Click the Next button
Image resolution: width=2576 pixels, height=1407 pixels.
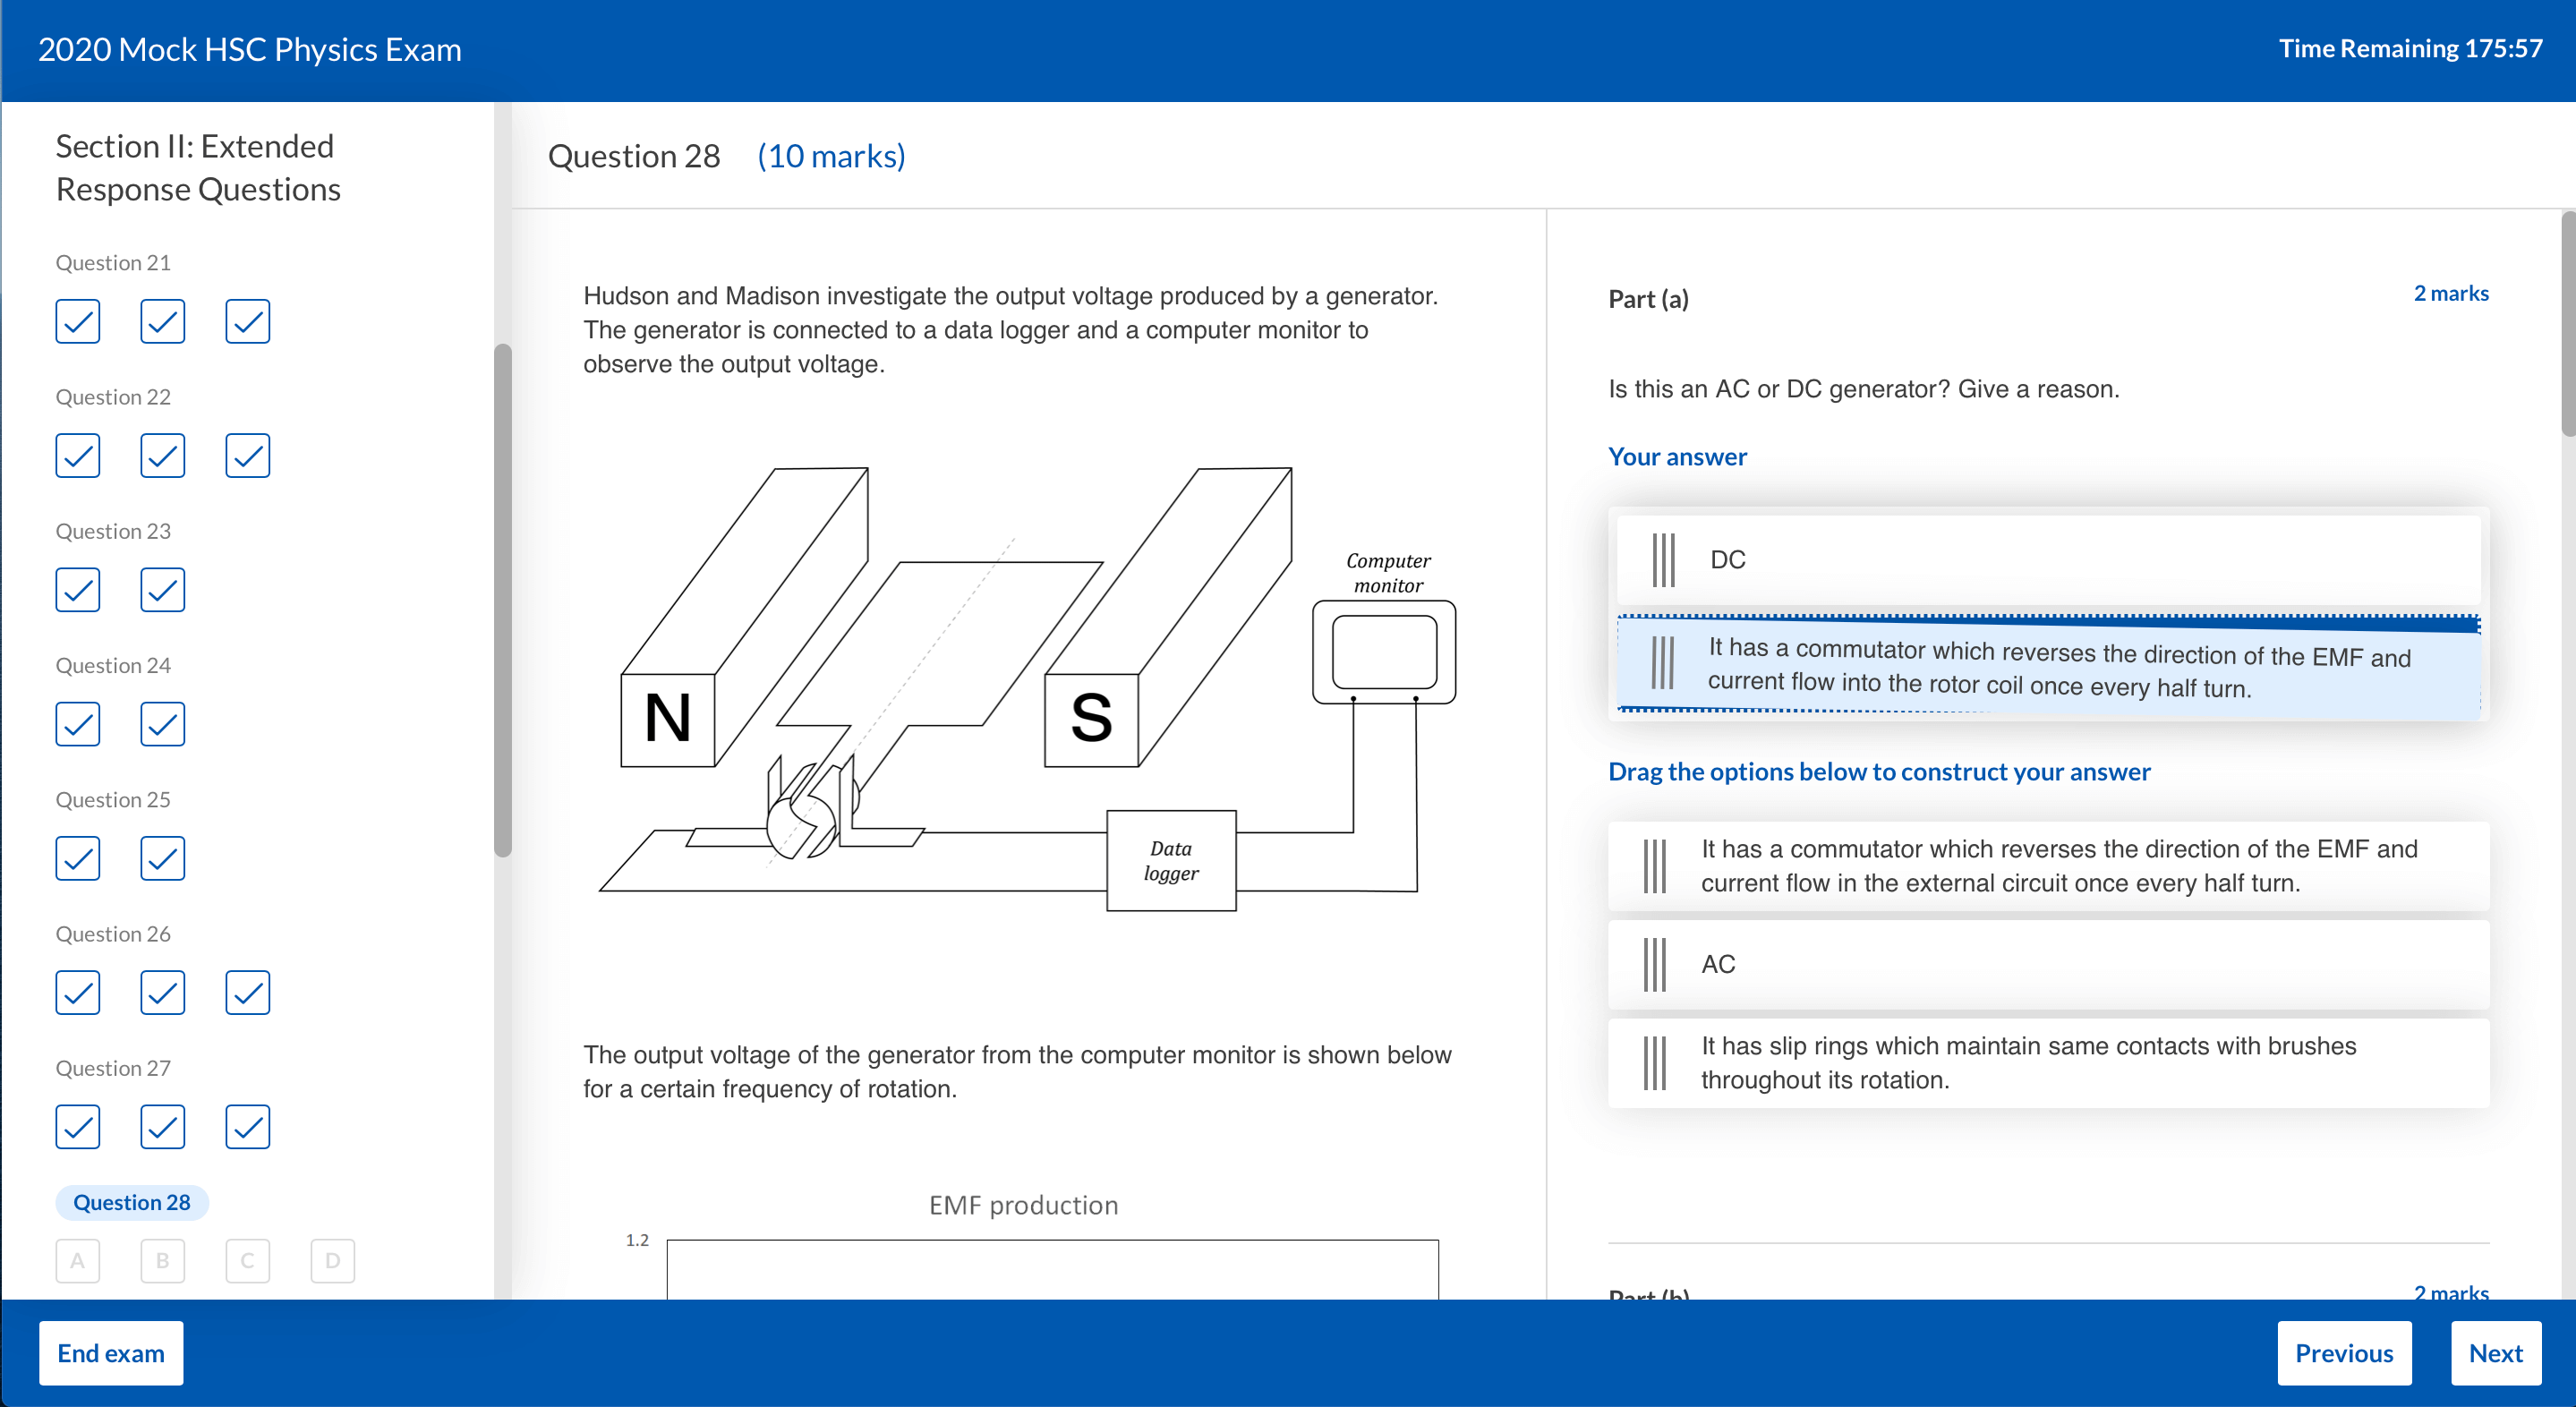tap(2496, 1353)
